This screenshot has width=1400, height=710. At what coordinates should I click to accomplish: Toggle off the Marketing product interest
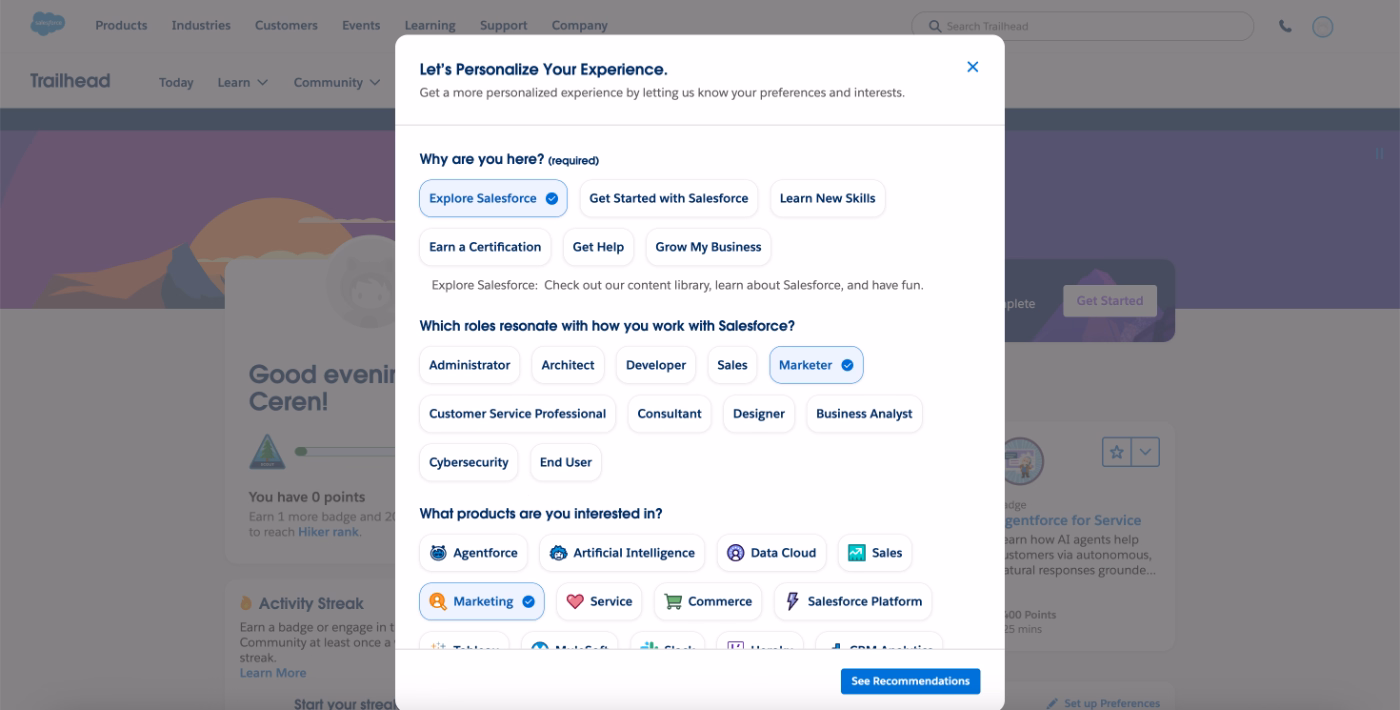click(x=482, y=601)
